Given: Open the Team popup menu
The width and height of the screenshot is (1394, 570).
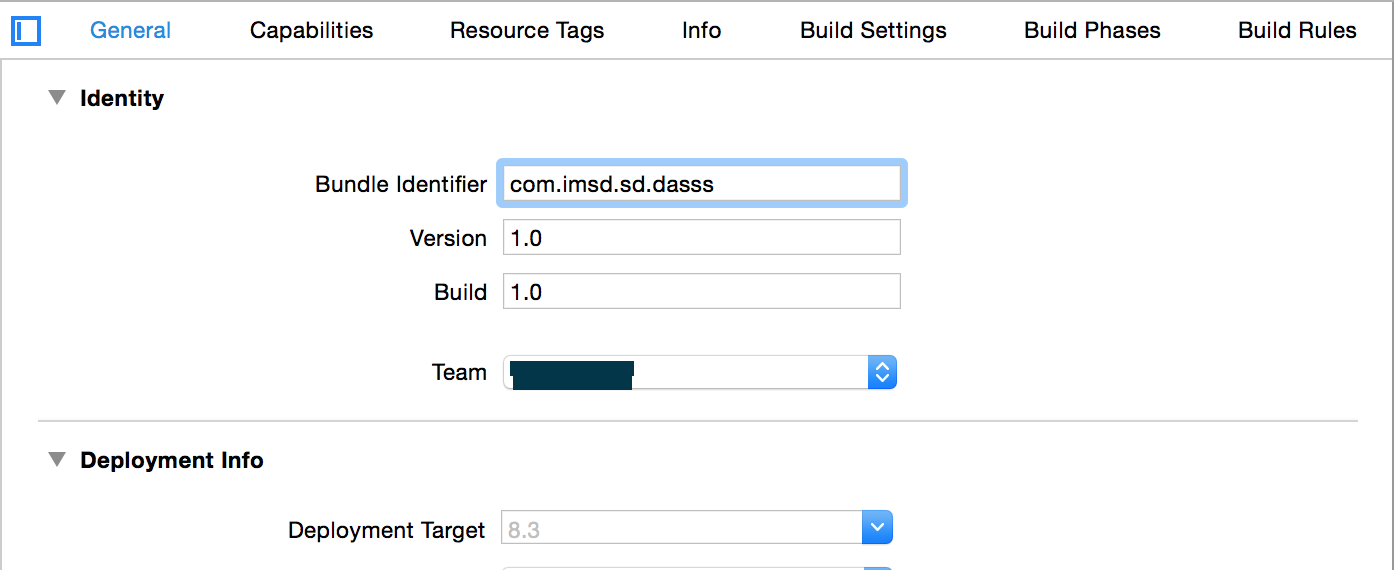Looking at the screenshot, I should 700,373.
